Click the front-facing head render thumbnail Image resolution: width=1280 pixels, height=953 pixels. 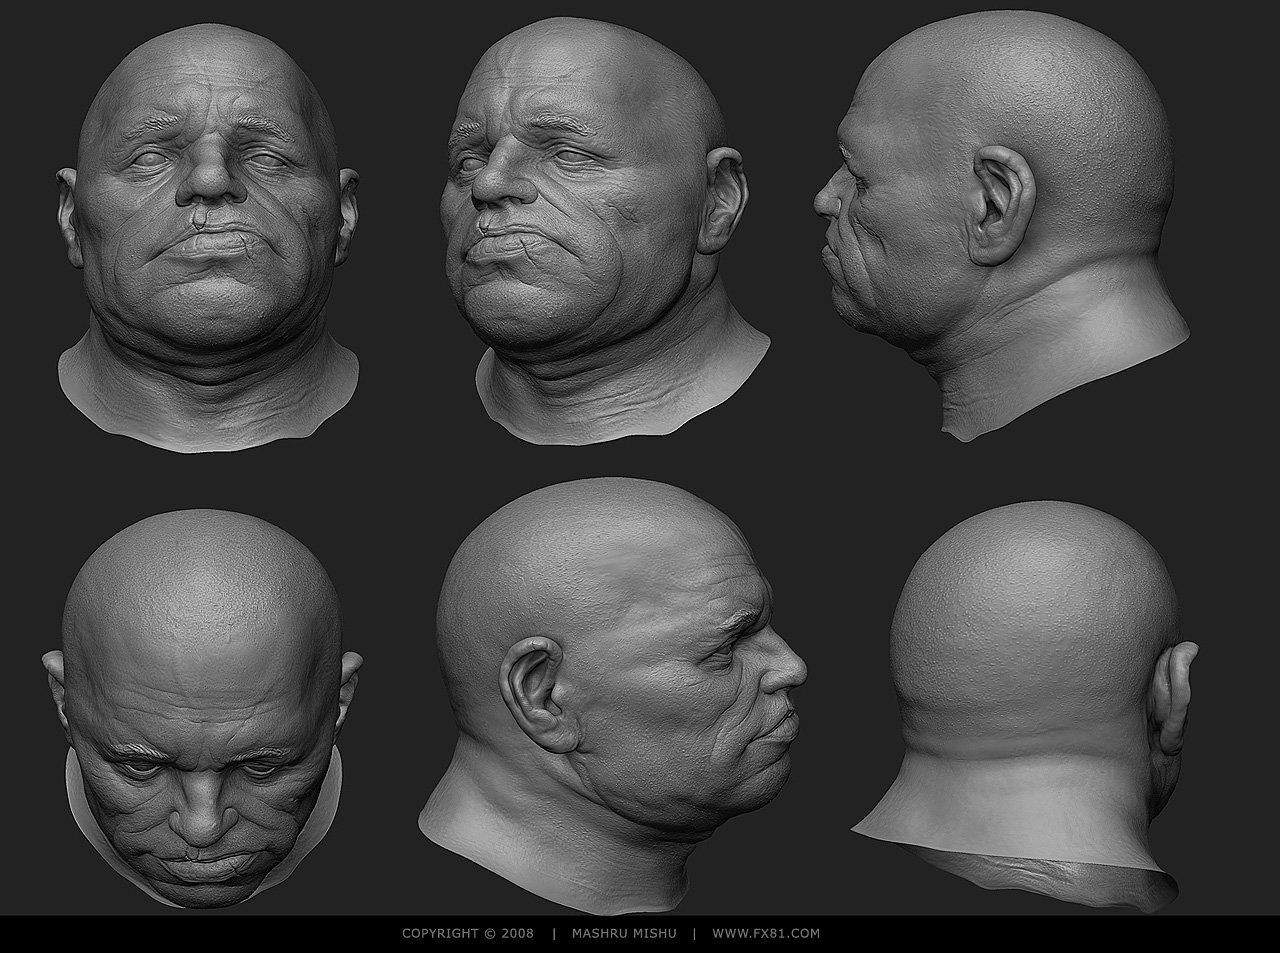208,236
